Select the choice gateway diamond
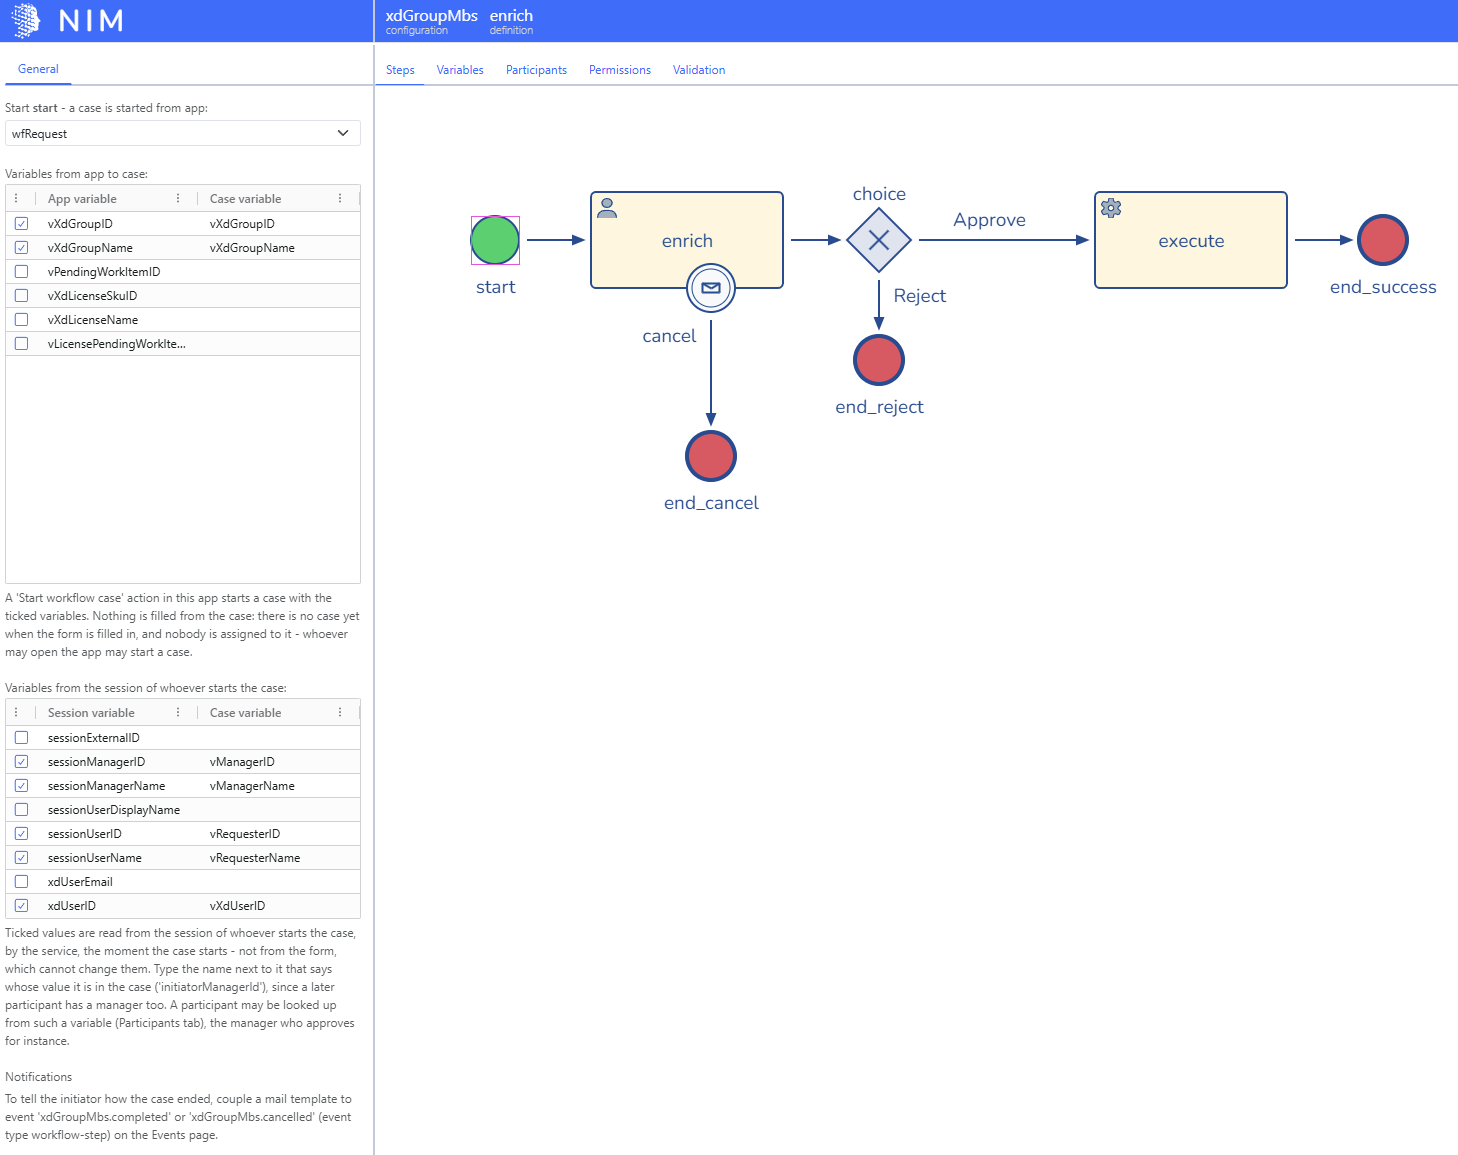The height and width of the screenshot is (1155, 1458). click(x=879, y=240)
